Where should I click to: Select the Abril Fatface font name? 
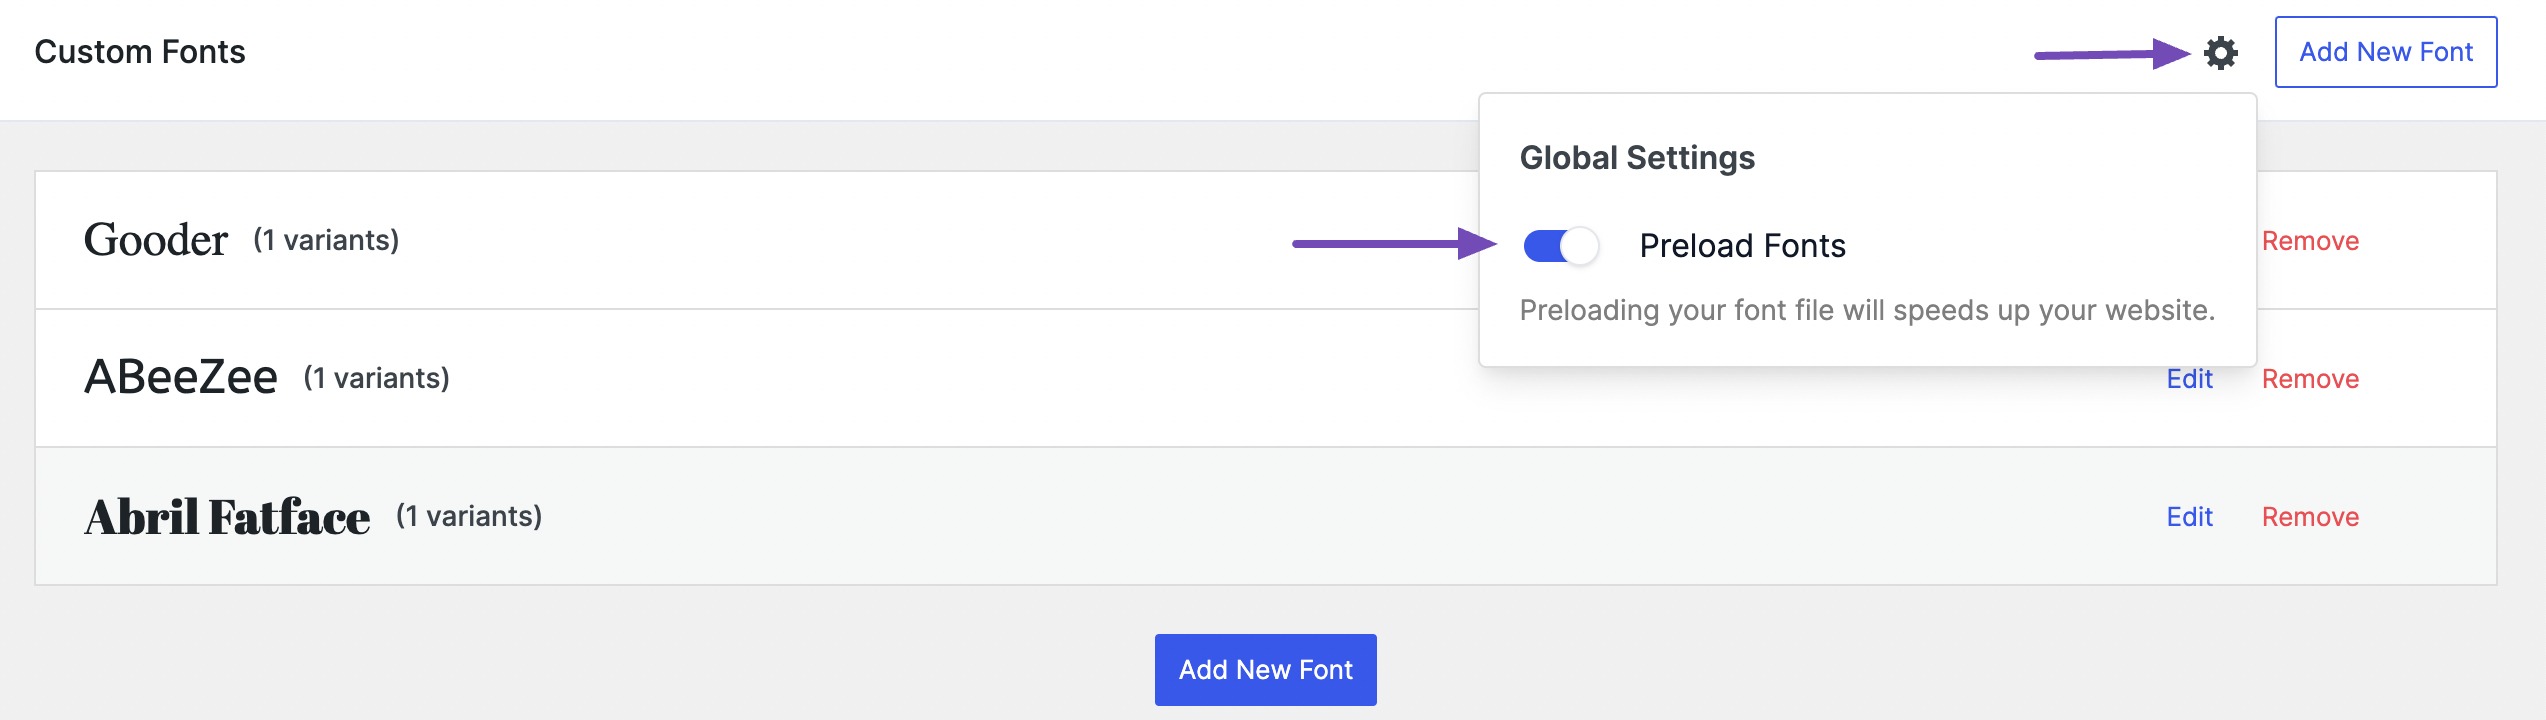click(x=227, y=517)
